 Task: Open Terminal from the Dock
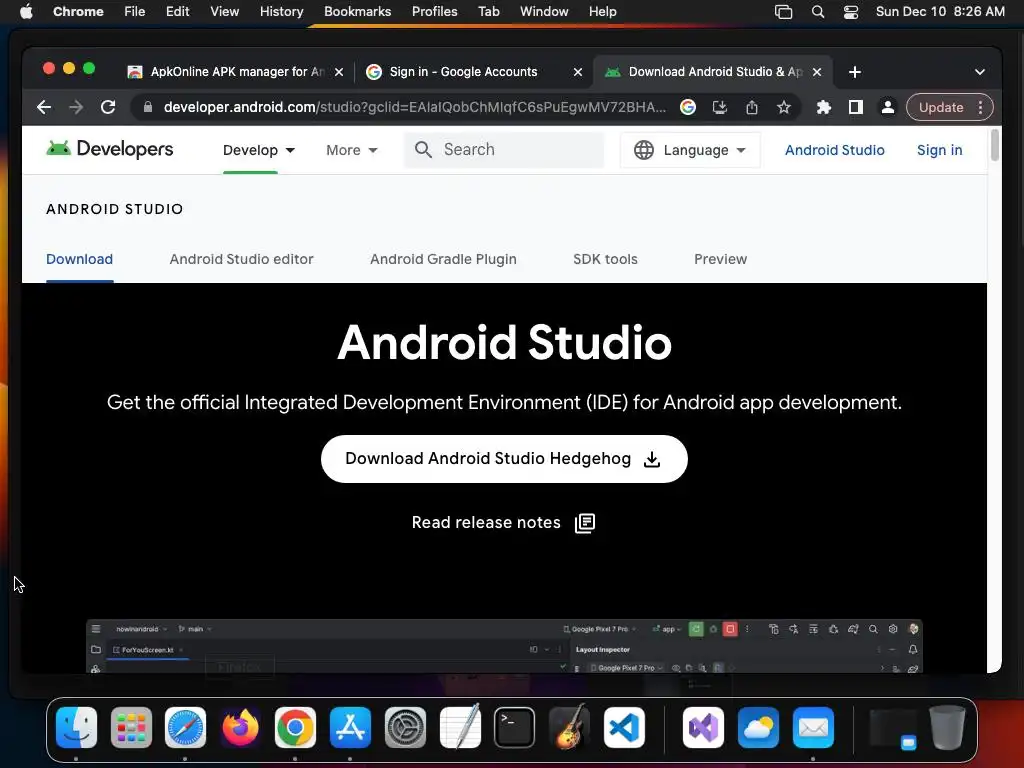(514, 728)
